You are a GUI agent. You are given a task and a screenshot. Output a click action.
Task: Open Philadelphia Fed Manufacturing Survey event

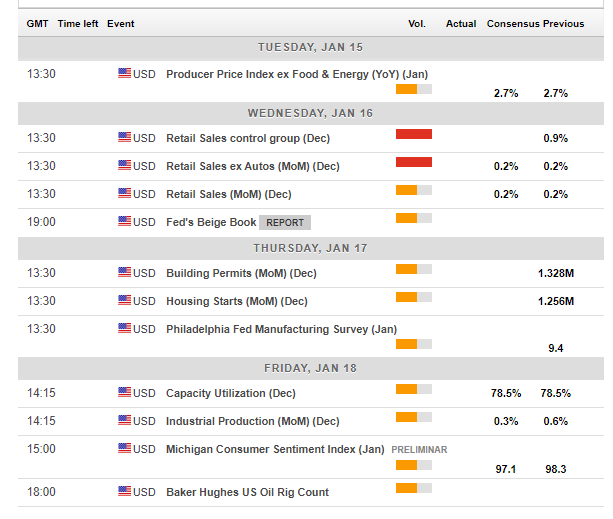tap(280, 329)
